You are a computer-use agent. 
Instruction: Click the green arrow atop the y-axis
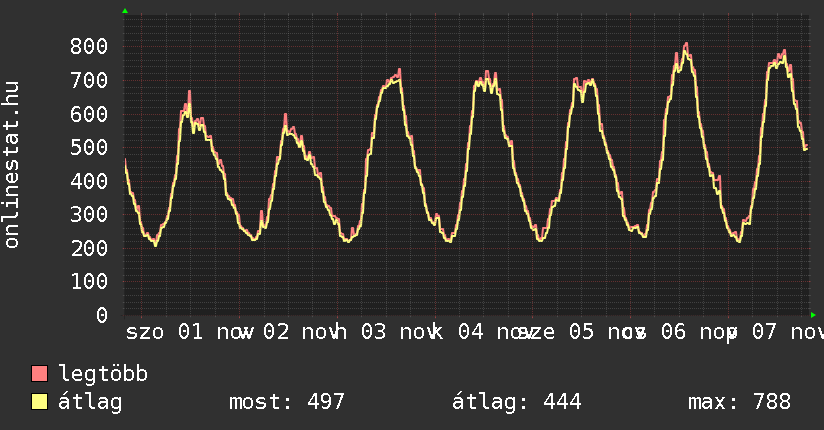tap(125, 11)
